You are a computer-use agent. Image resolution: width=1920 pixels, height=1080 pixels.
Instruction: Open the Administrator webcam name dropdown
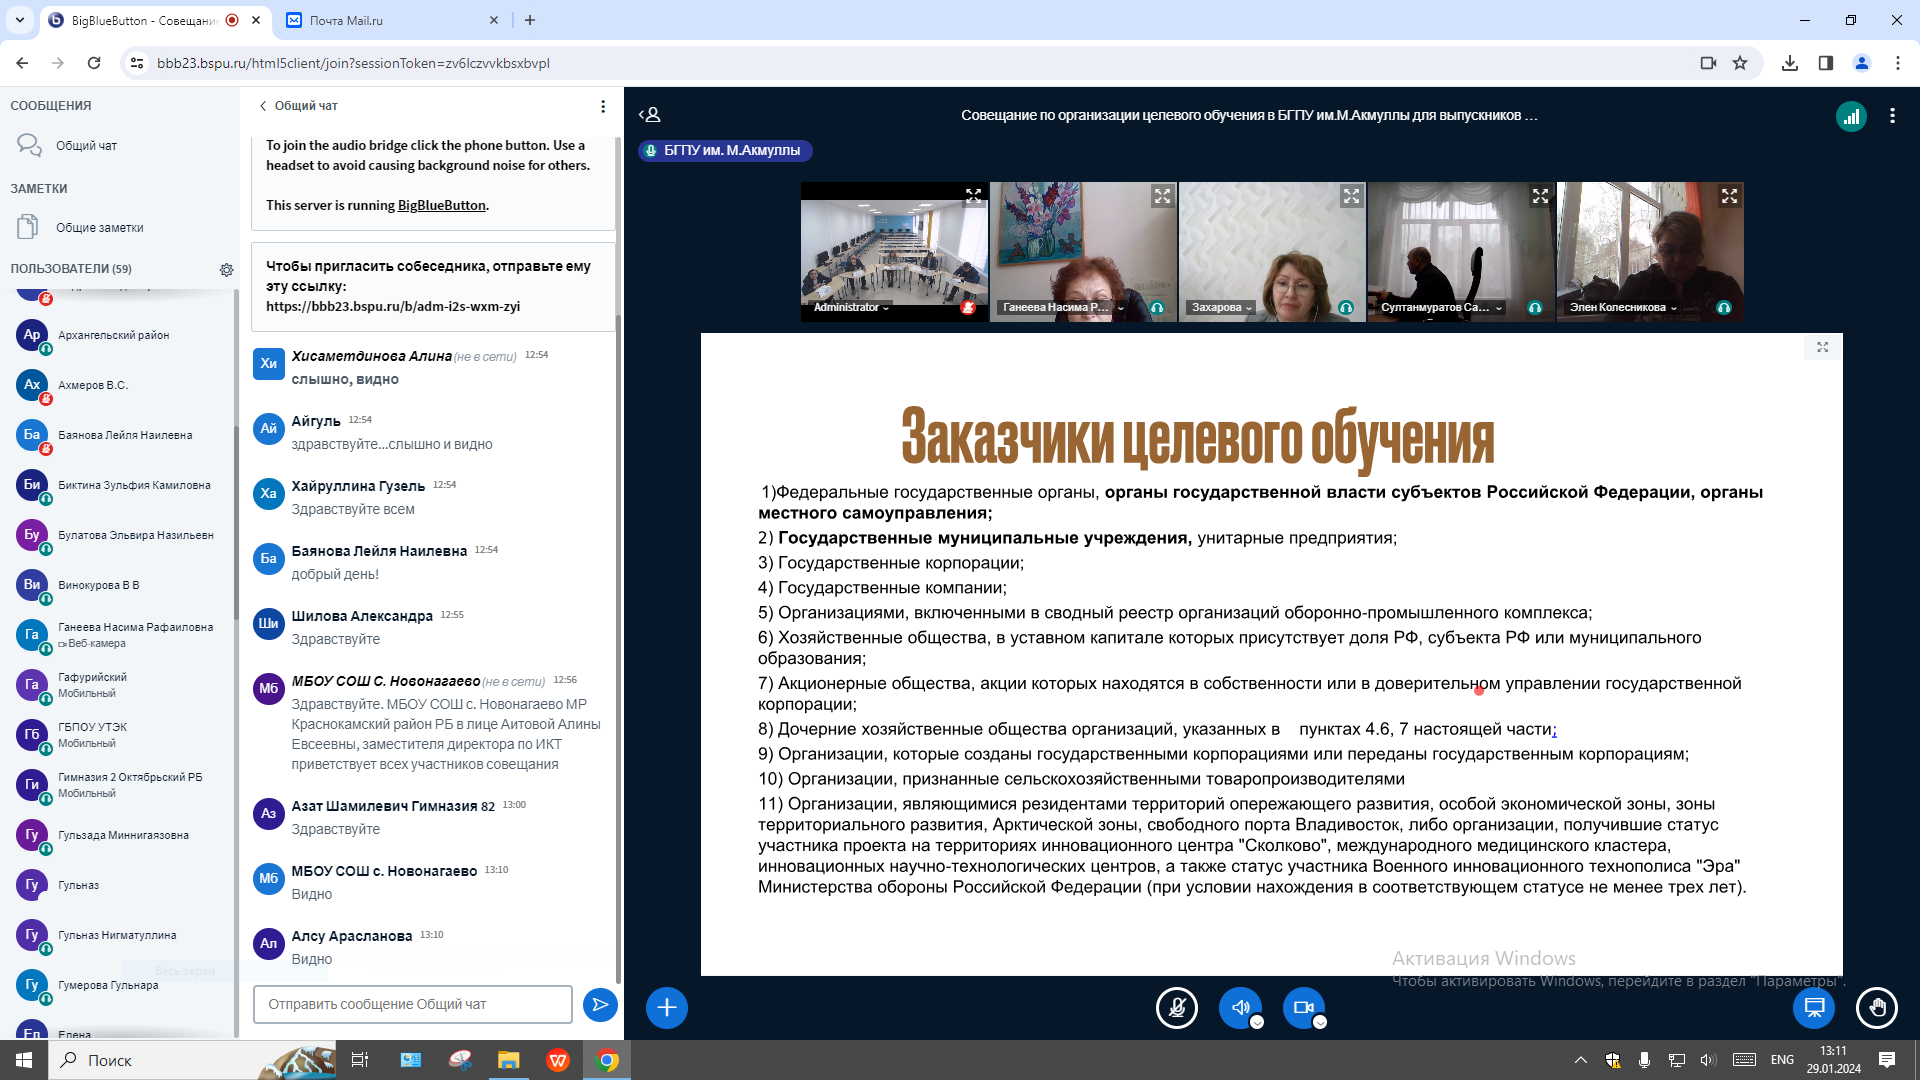click(851, 307)
